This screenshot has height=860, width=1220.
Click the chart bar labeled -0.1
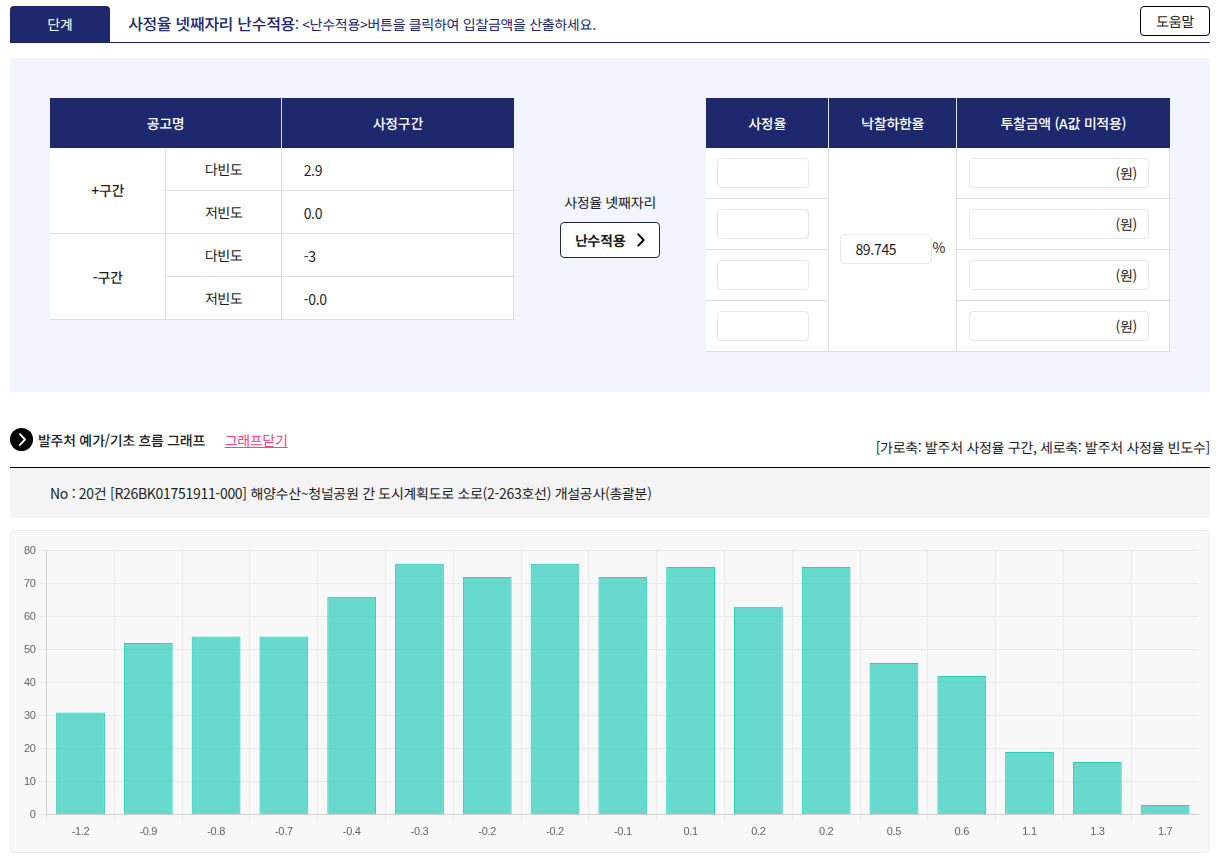[623, 695]
